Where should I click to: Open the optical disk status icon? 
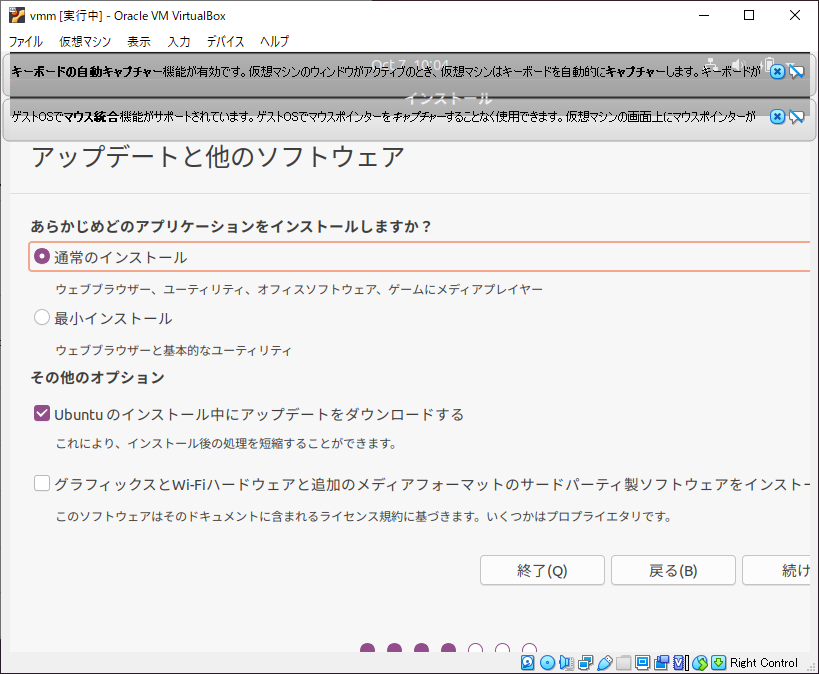click(x=547, y=663)
